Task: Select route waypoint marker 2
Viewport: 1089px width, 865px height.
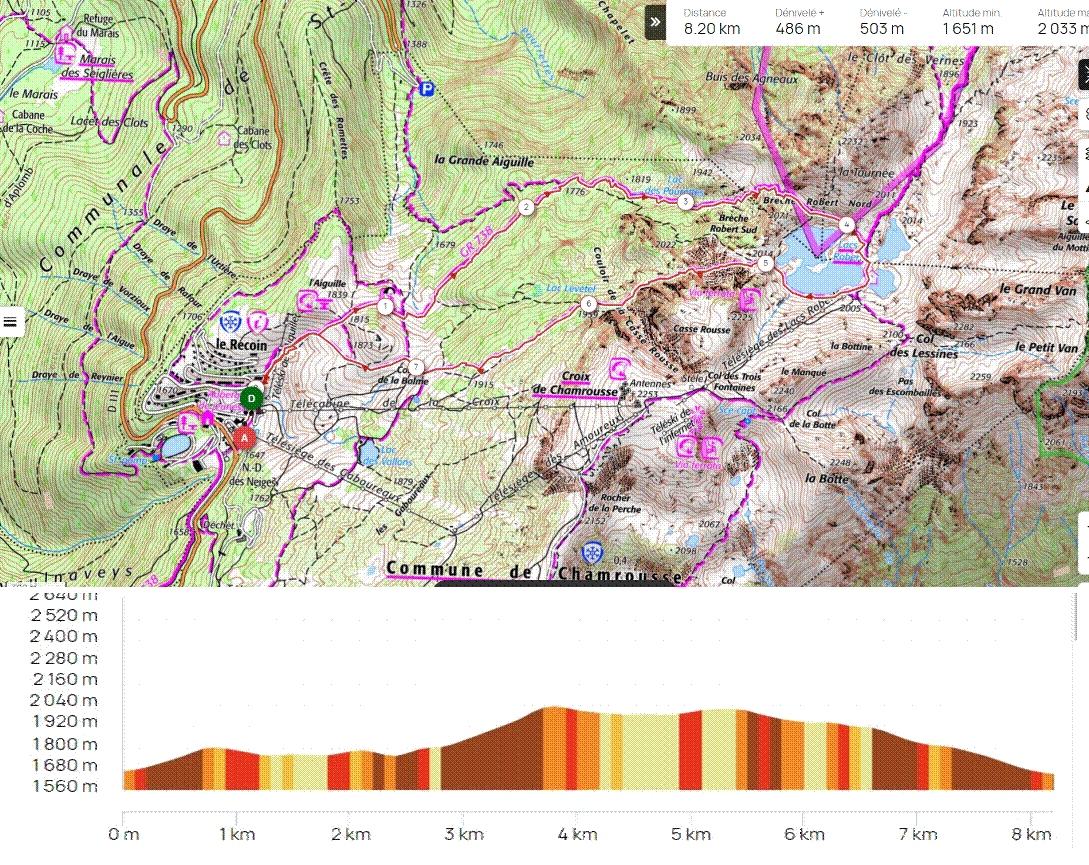Action: [x=526, y=206]
